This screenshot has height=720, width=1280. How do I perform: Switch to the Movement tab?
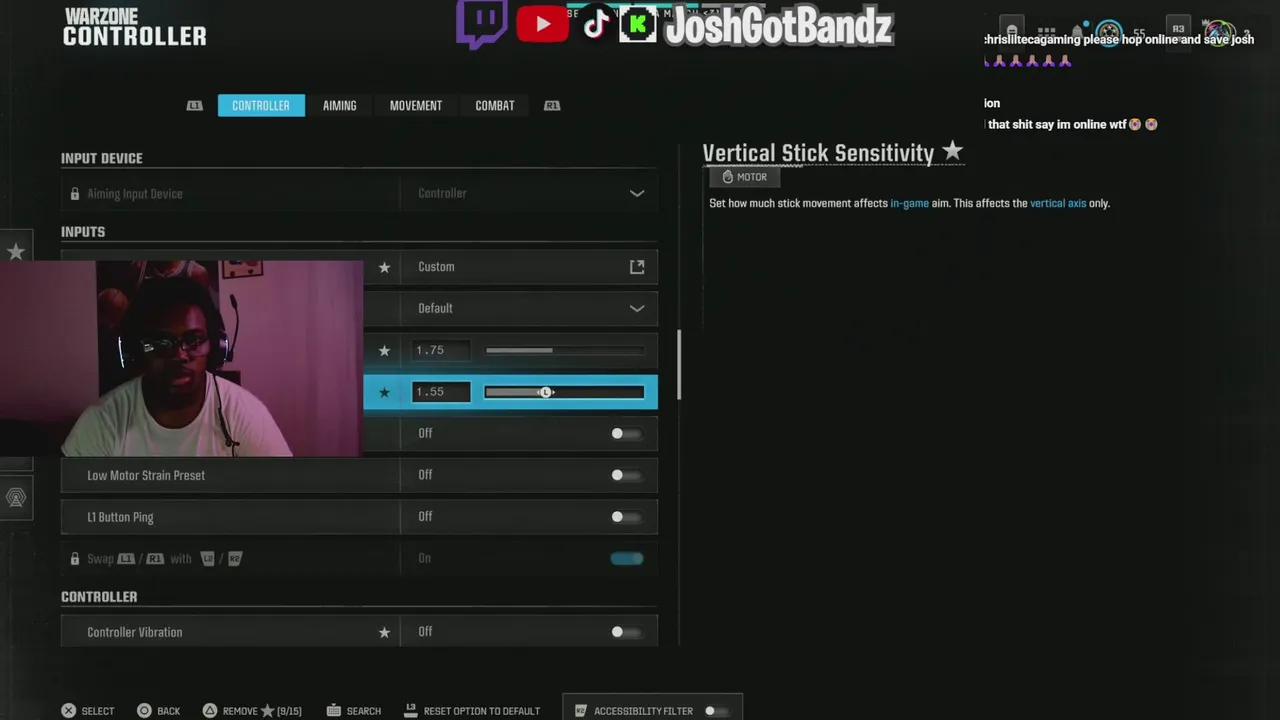pos(416,105)
